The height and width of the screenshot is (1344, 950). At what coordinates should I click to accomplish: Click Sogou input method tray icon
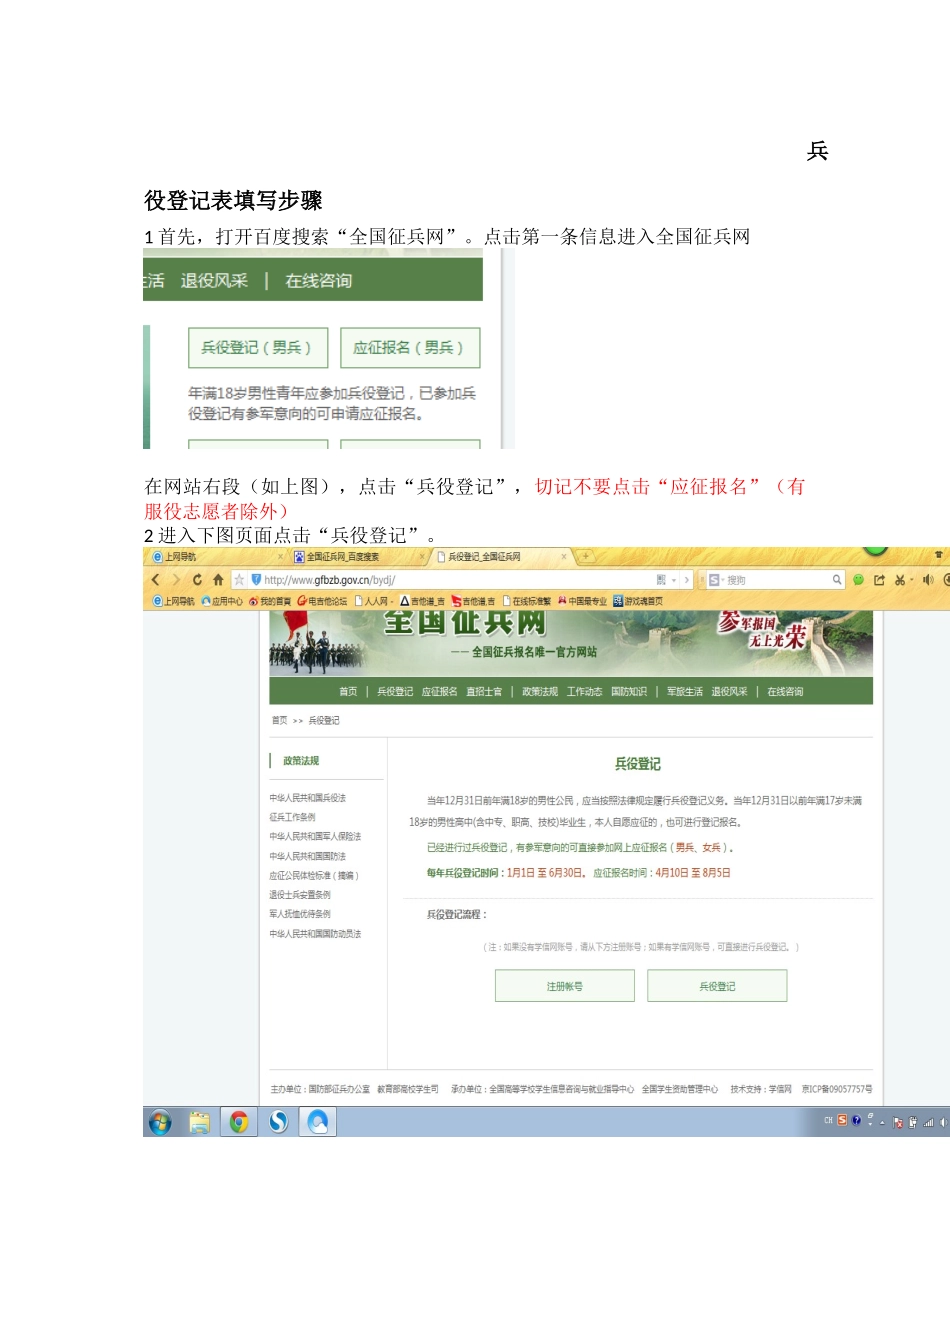click(842, 1121)
